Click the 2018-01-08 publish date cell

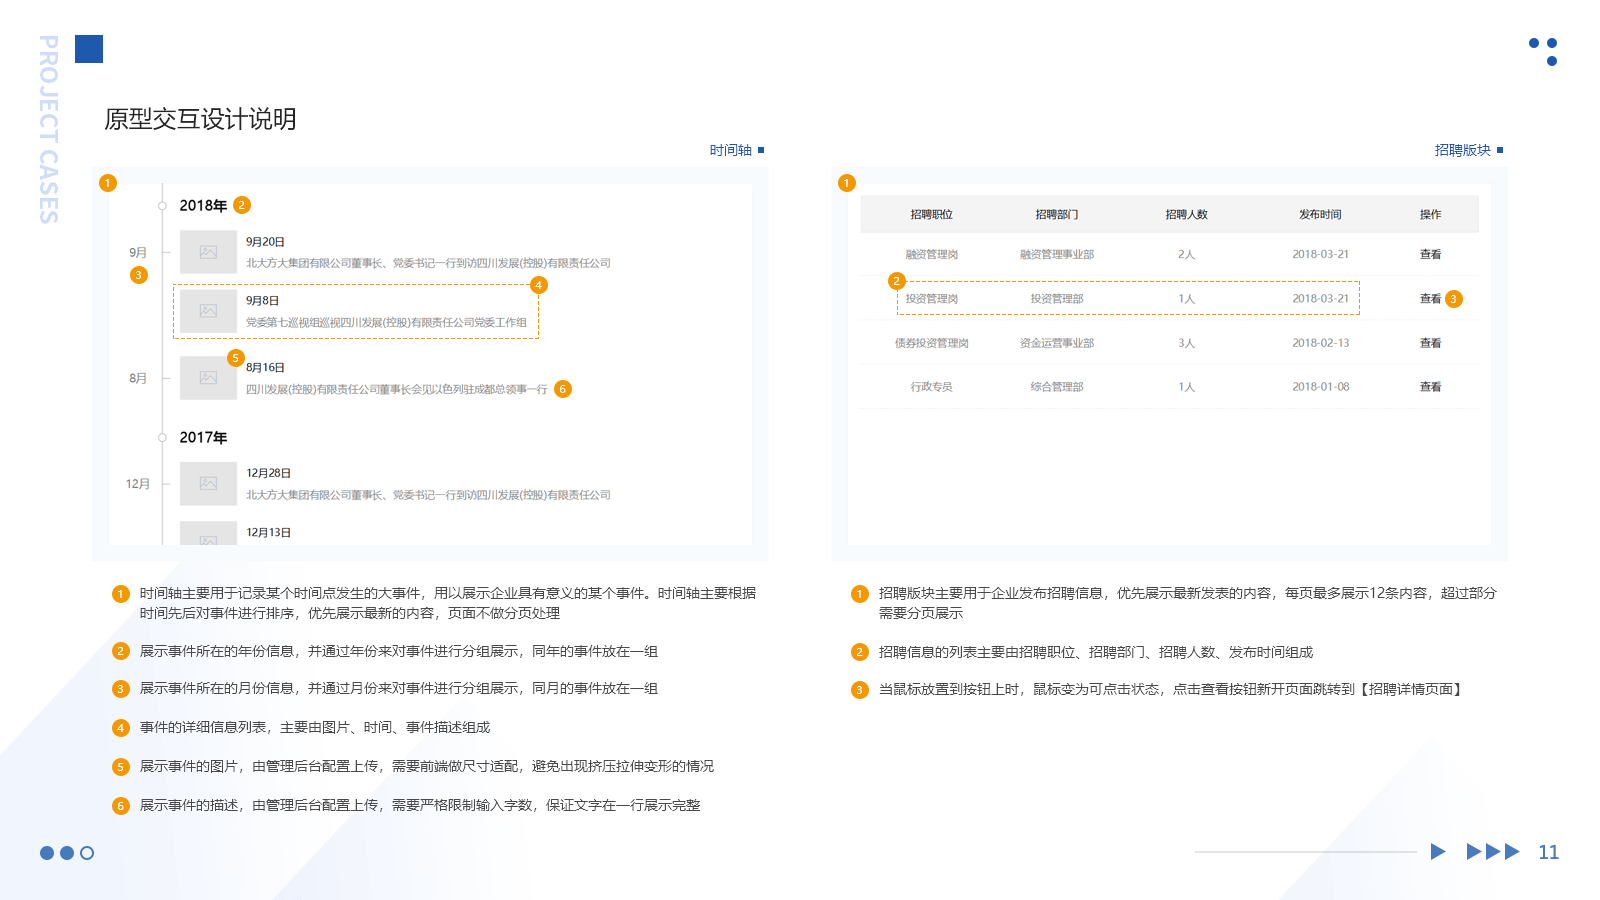tap(1320, 387)
